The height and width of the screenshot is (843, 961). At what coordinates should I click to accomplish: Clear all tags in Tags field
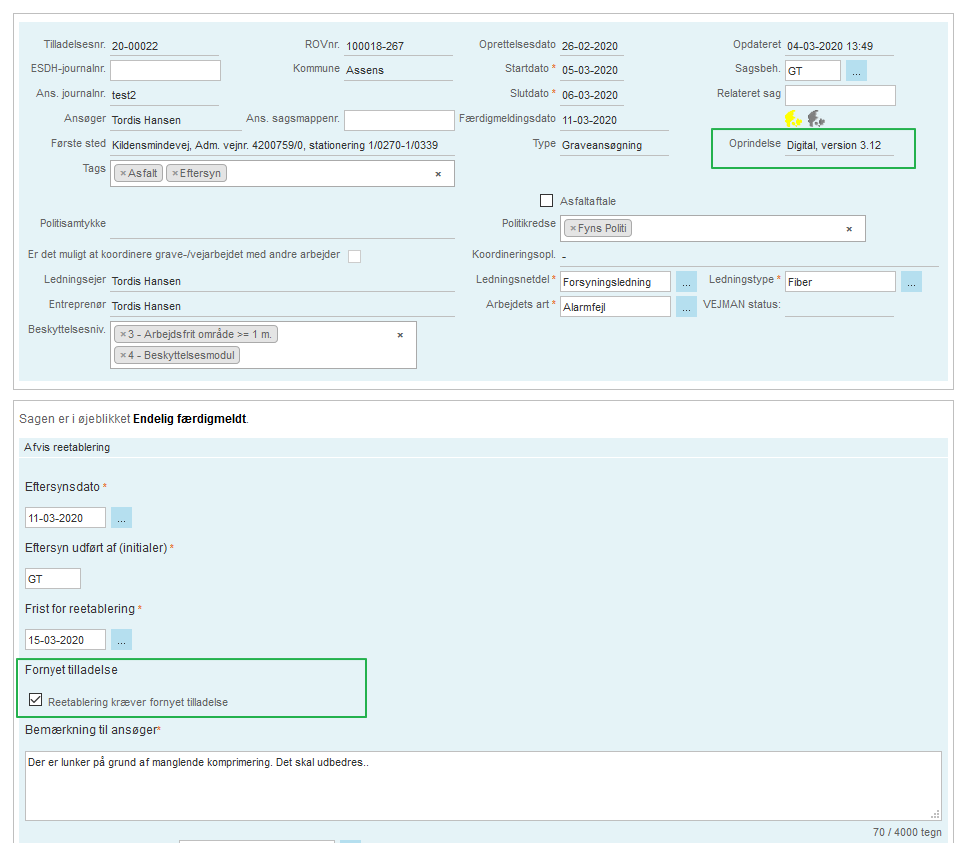tap(437, 174)
